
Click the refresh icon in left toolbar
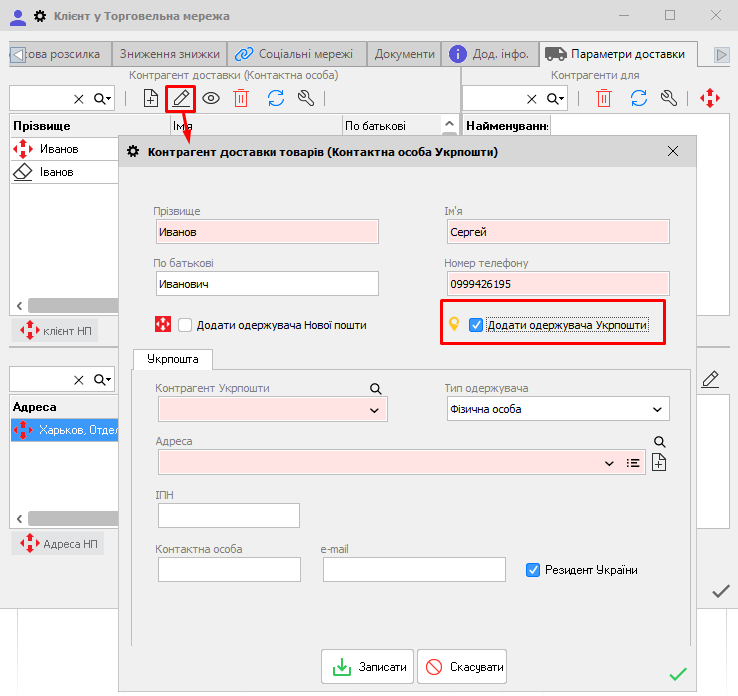pos(275,98)
